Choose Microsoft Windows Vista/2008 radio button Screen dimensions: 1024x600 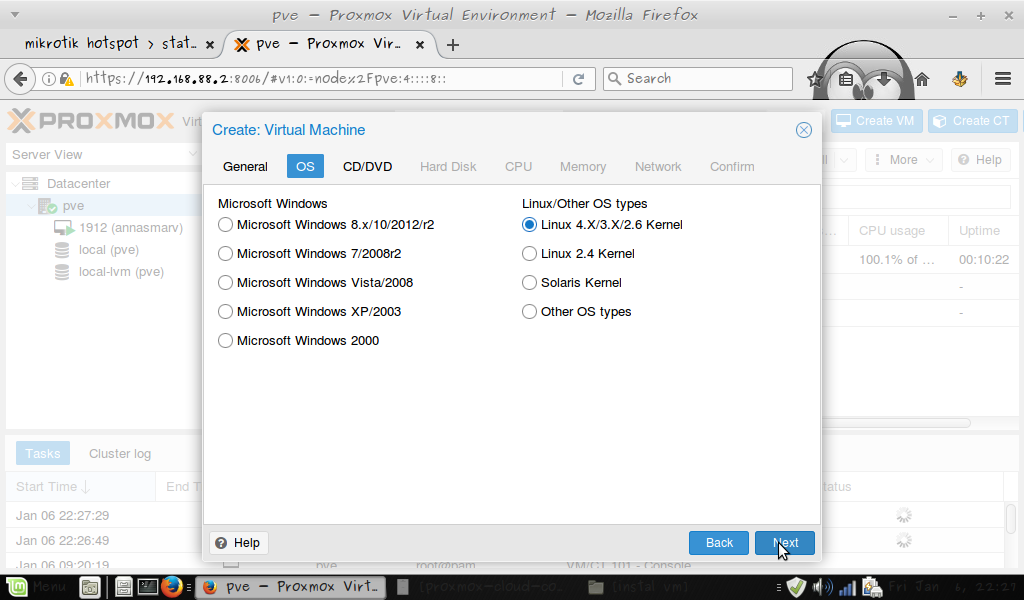pyautogui.click(x=225, y=283)
